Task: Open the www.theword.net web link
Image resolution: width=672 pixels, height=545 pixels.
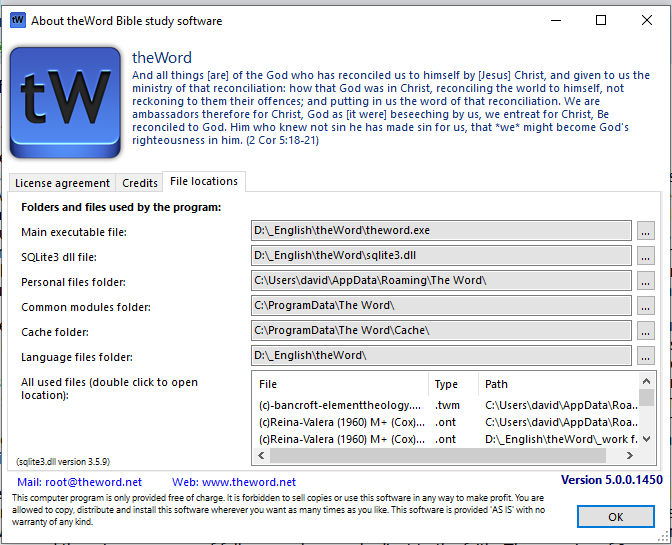Action: (234, 482)
